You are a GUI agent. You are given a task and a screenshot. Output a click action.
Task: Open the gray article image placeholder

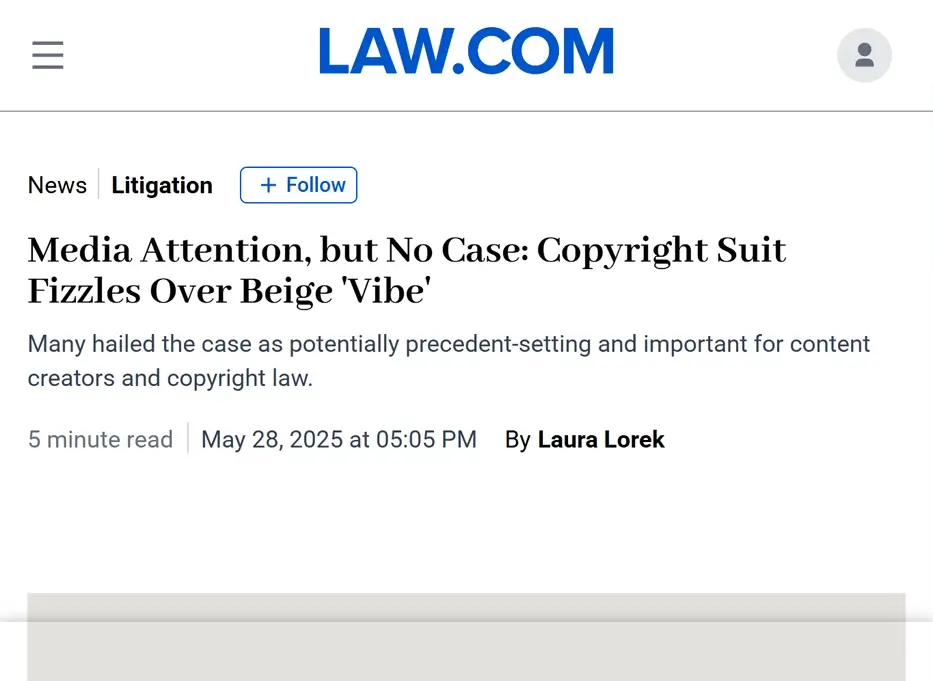(466, 637)
